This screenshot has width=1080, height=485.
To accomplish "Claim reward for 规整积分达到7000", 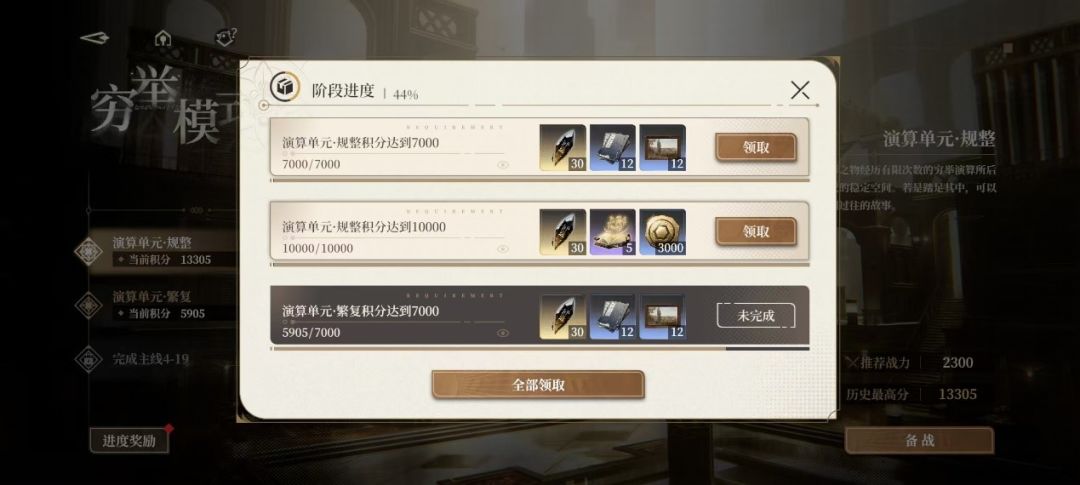I will (756, 147).
